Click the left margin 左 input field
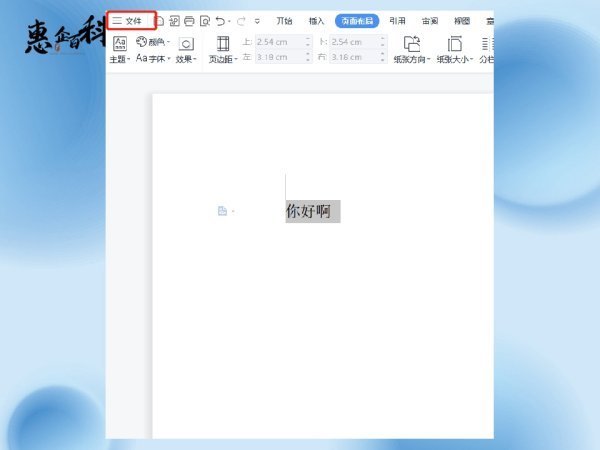 click(283, 59)
